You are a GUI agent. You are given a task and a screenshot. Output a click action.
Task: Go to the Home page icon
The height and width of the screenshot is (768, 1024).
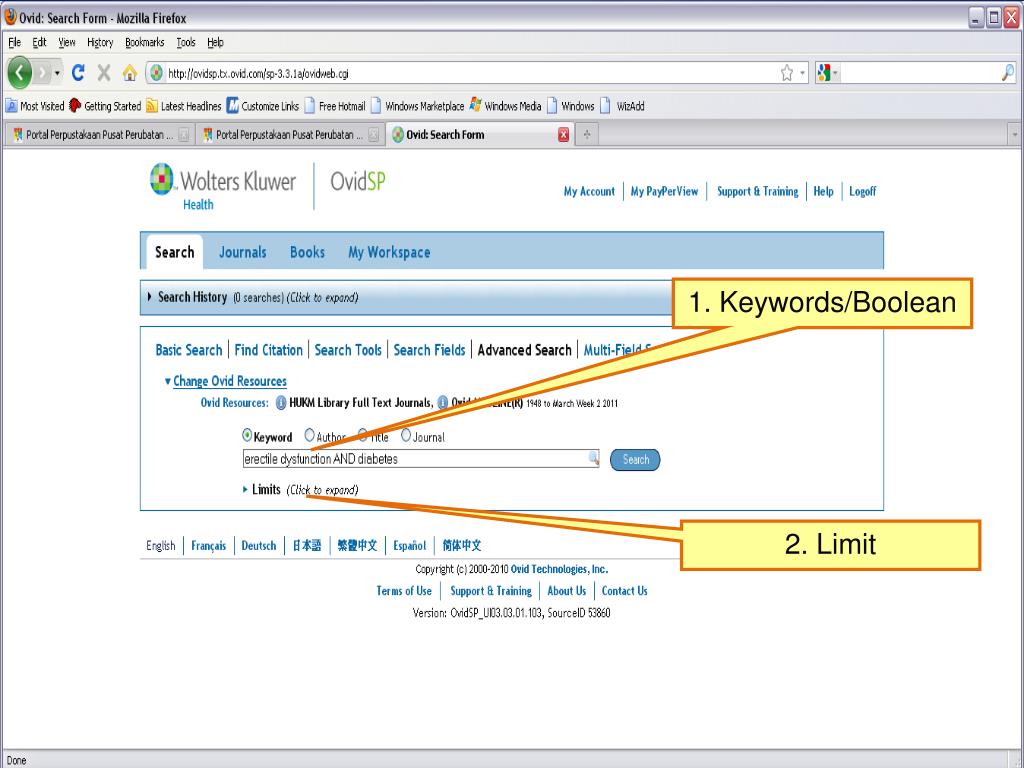(x=130, y=72)
